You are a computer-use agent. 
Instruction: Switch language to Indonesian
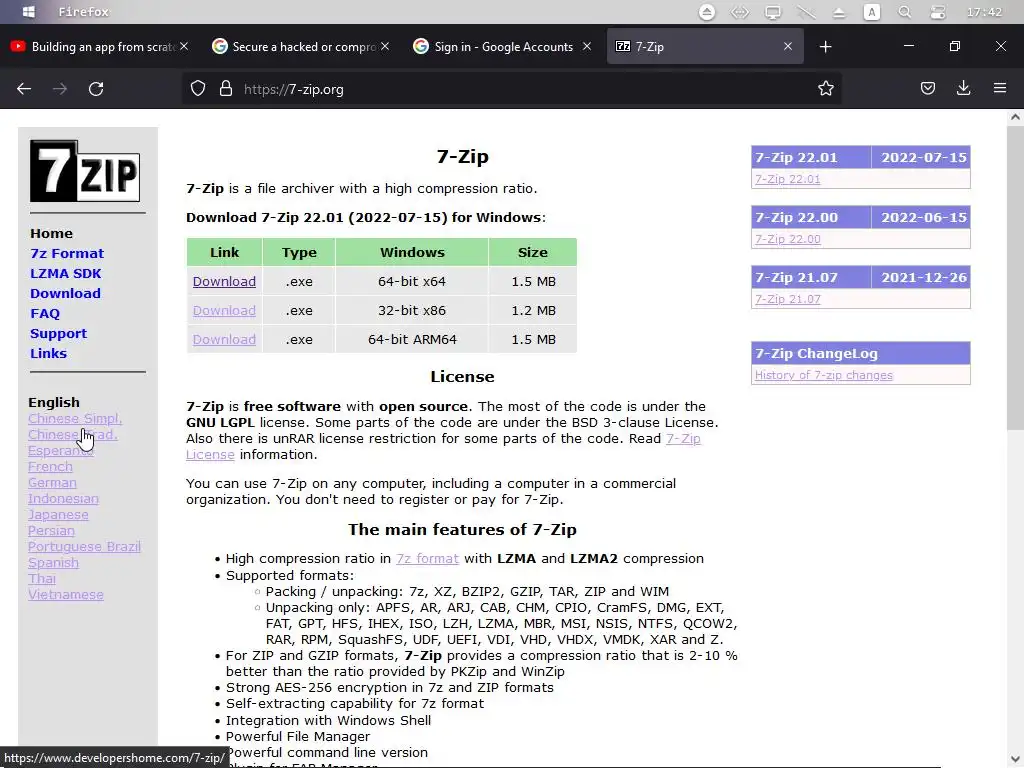tap(63, 498)
